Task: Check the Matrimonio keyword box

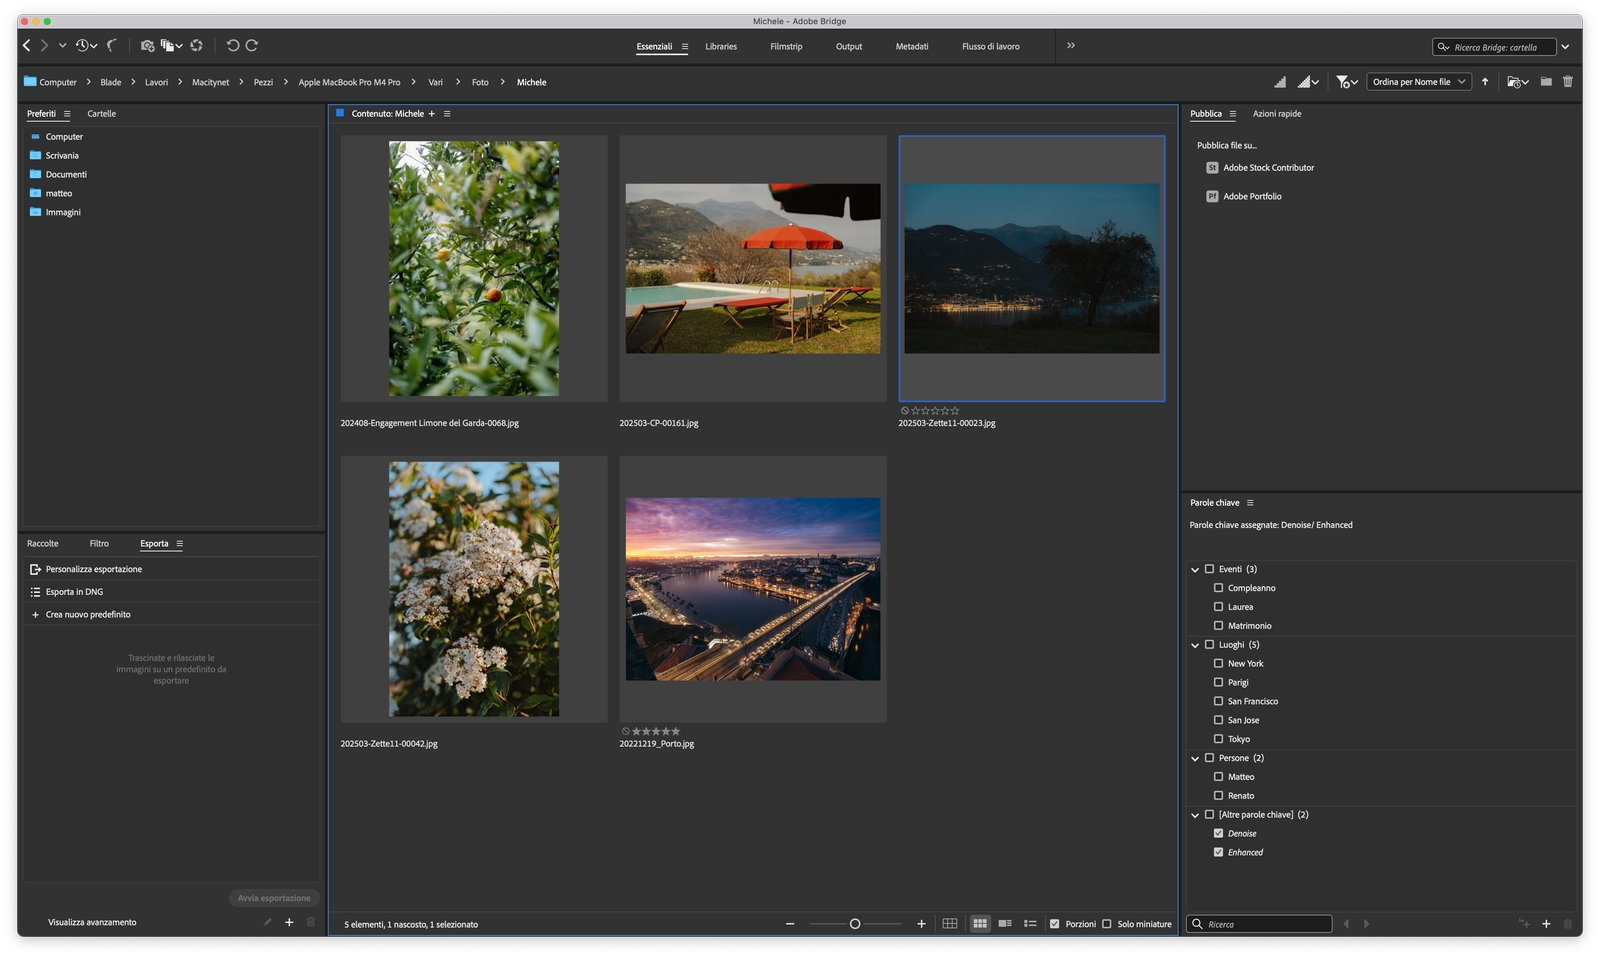Action: tap(1218, 626)
